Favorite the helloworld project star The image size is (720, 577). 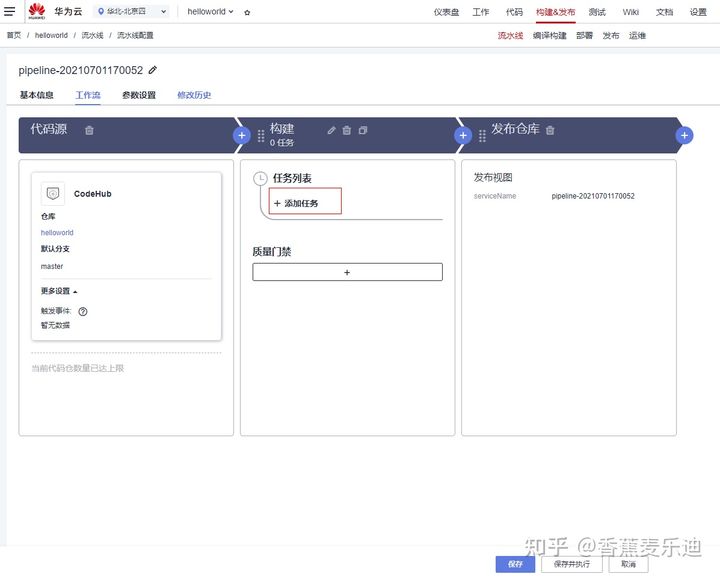(x=247, y=12)
